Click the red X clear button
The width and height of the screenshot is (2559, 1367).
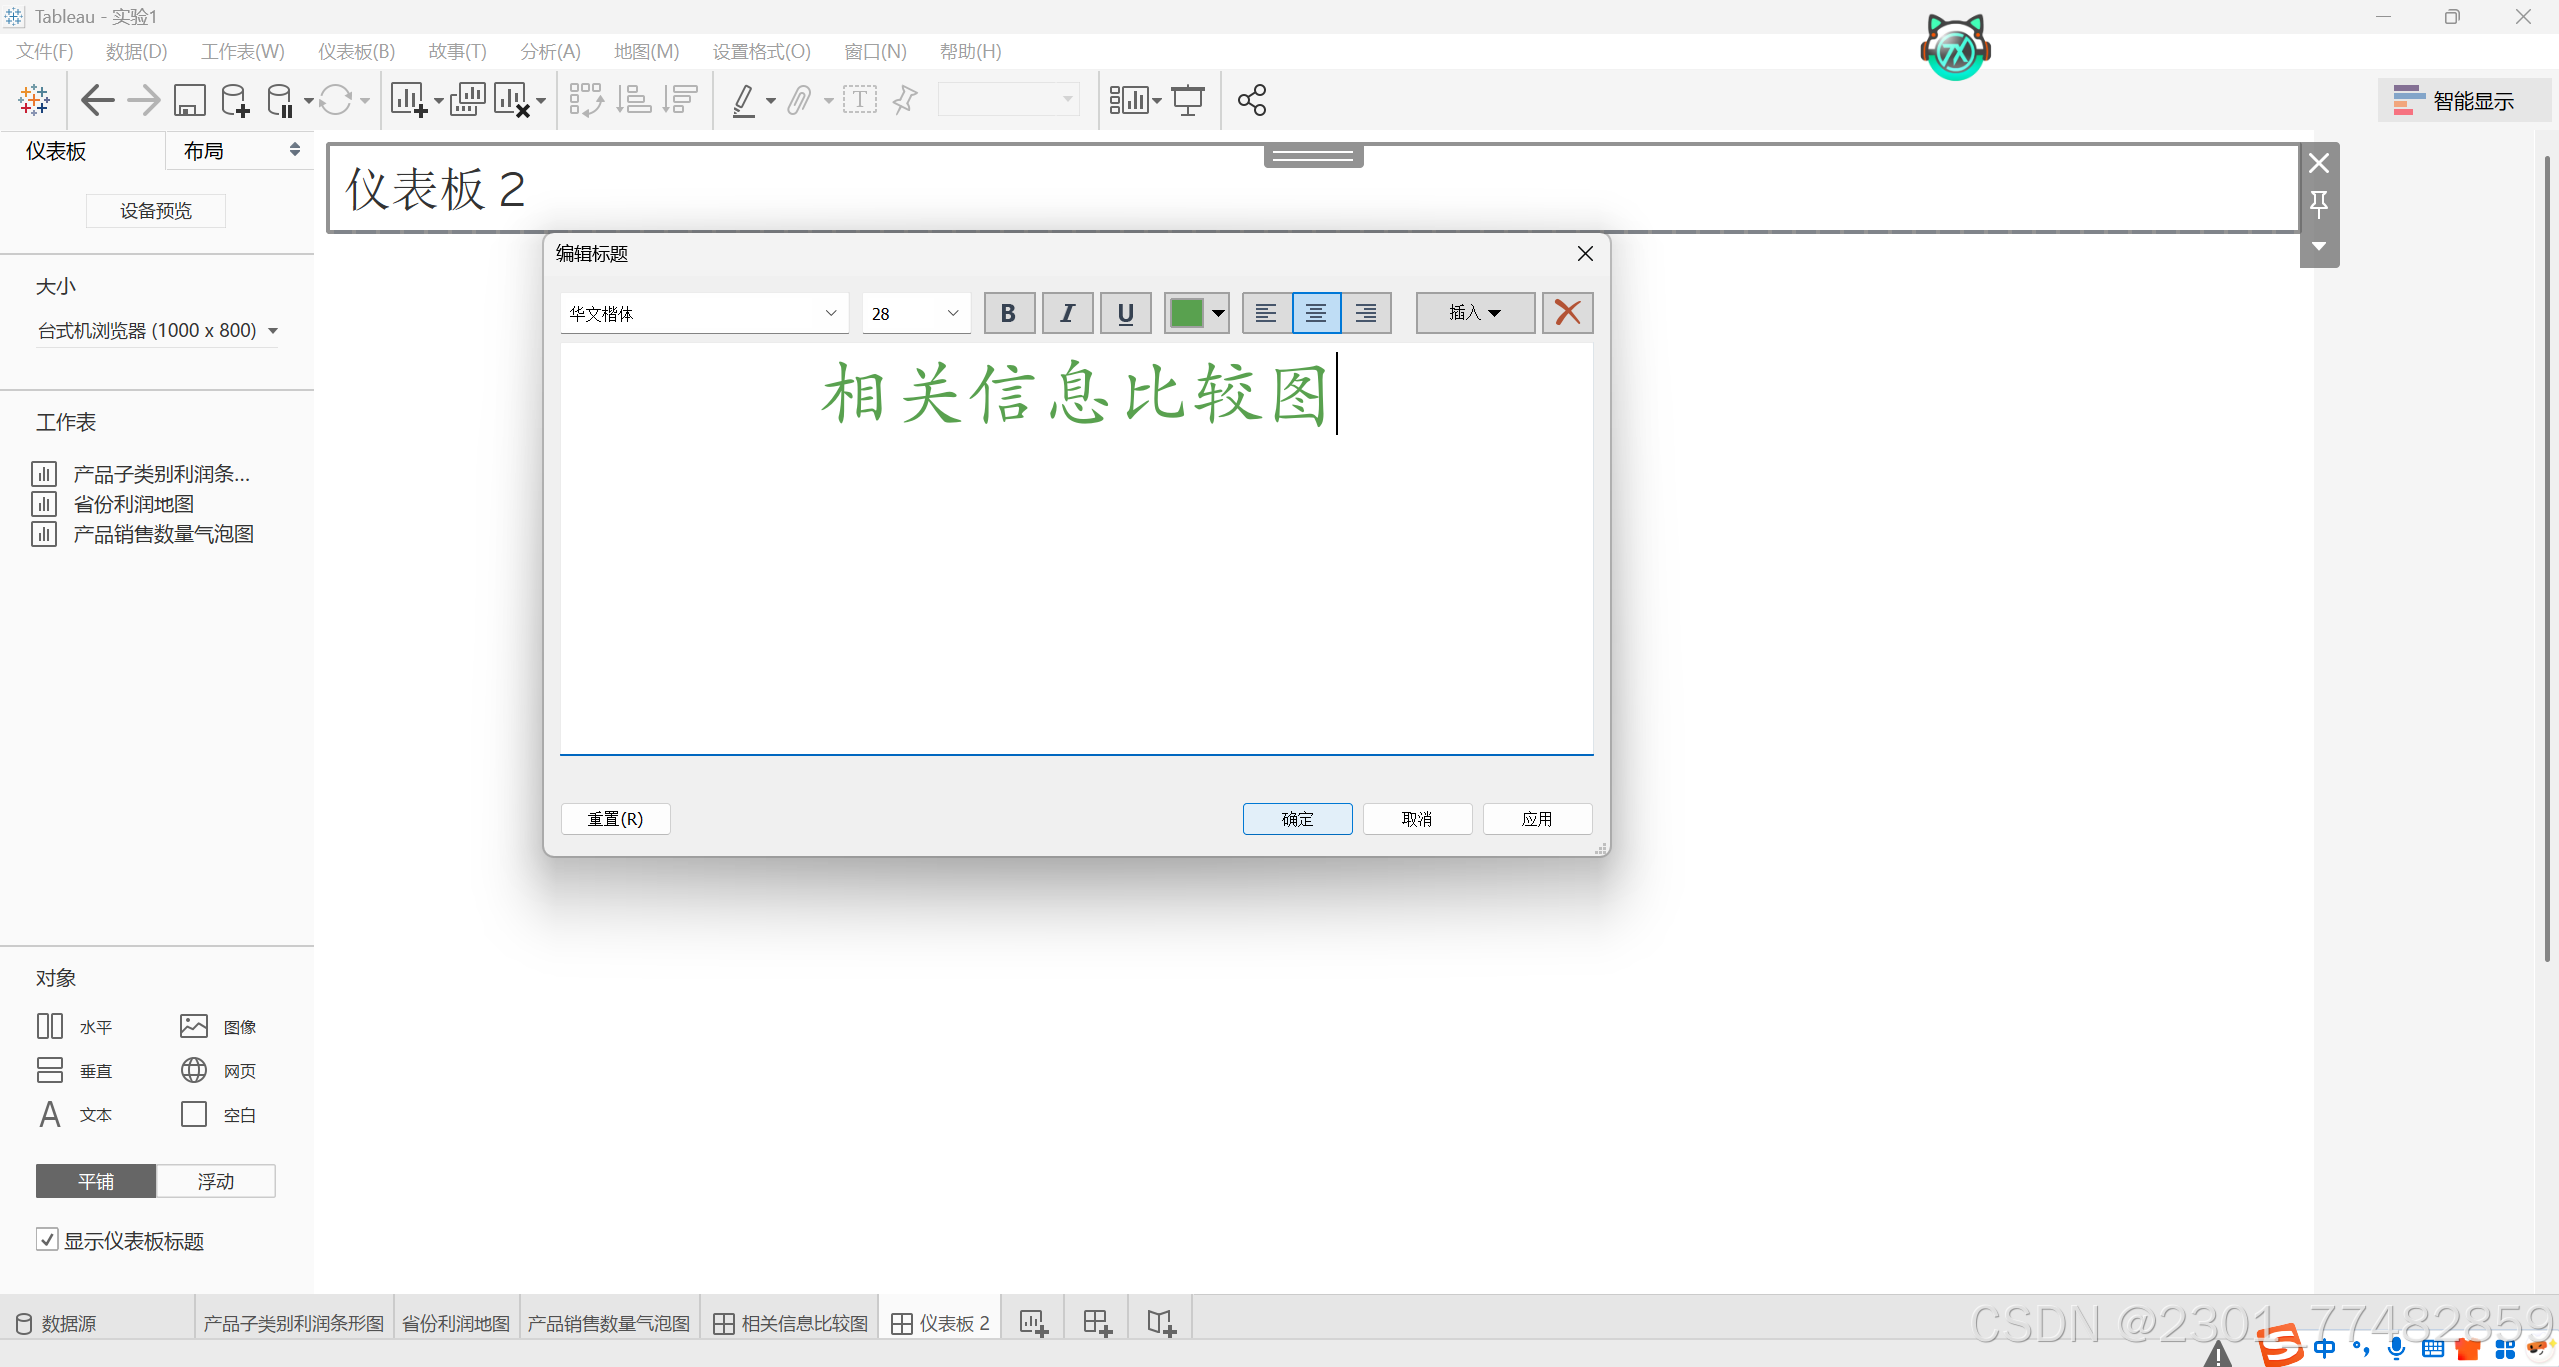pos(1567,313)
